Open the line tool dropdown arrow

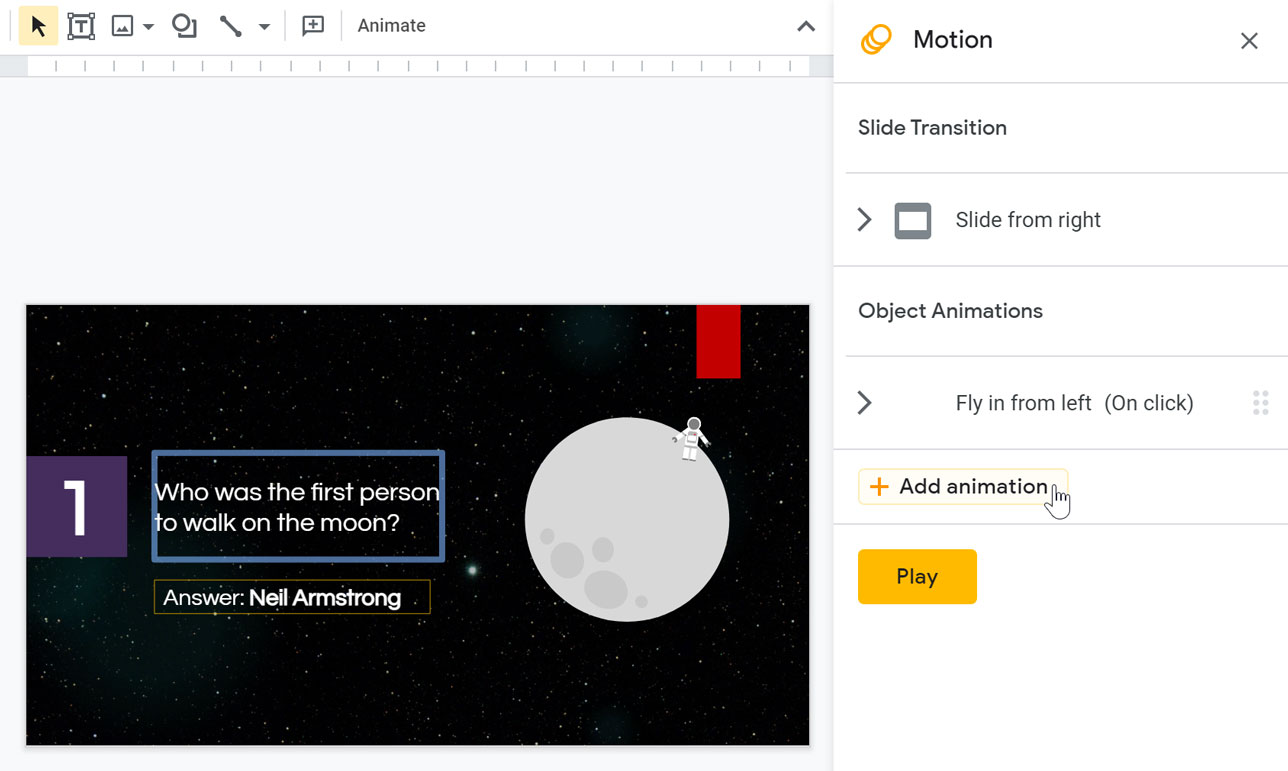tap(263, 27)
